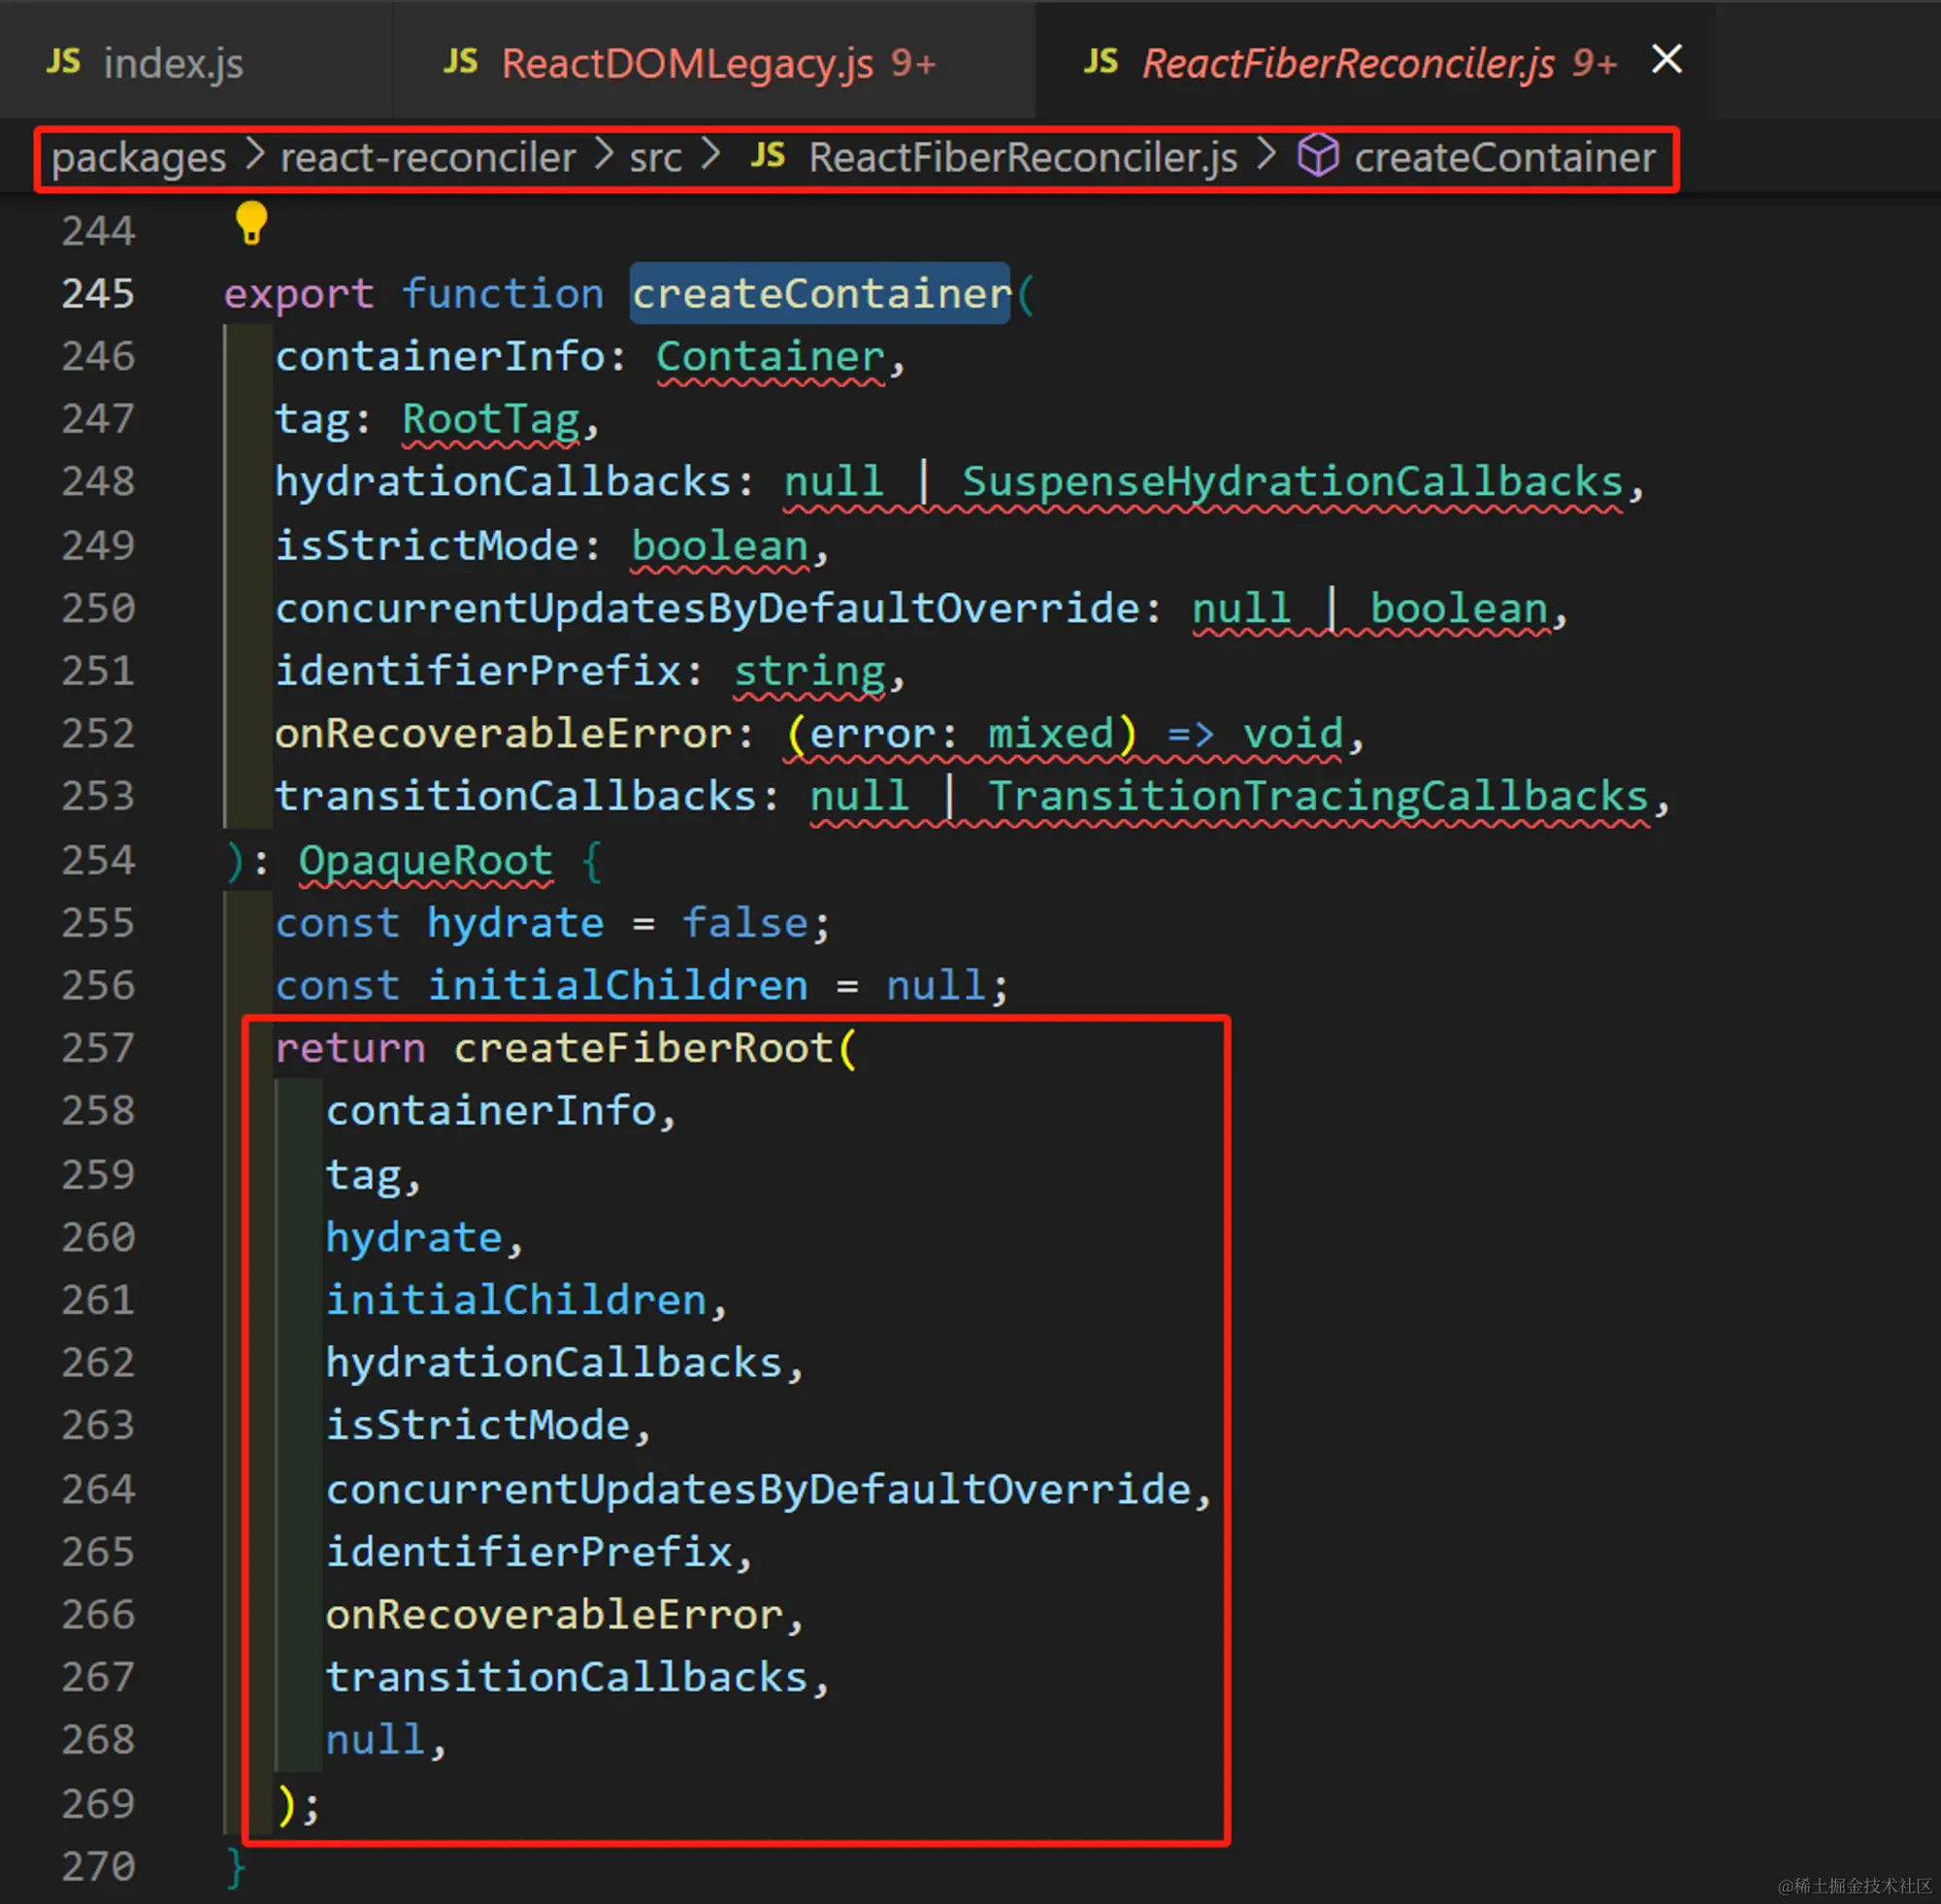The height and width of the screenshot is (1904, 1941).
Task: Click the SuspenseHydrationCallbacks type annotation
Action: [1291, 482]
